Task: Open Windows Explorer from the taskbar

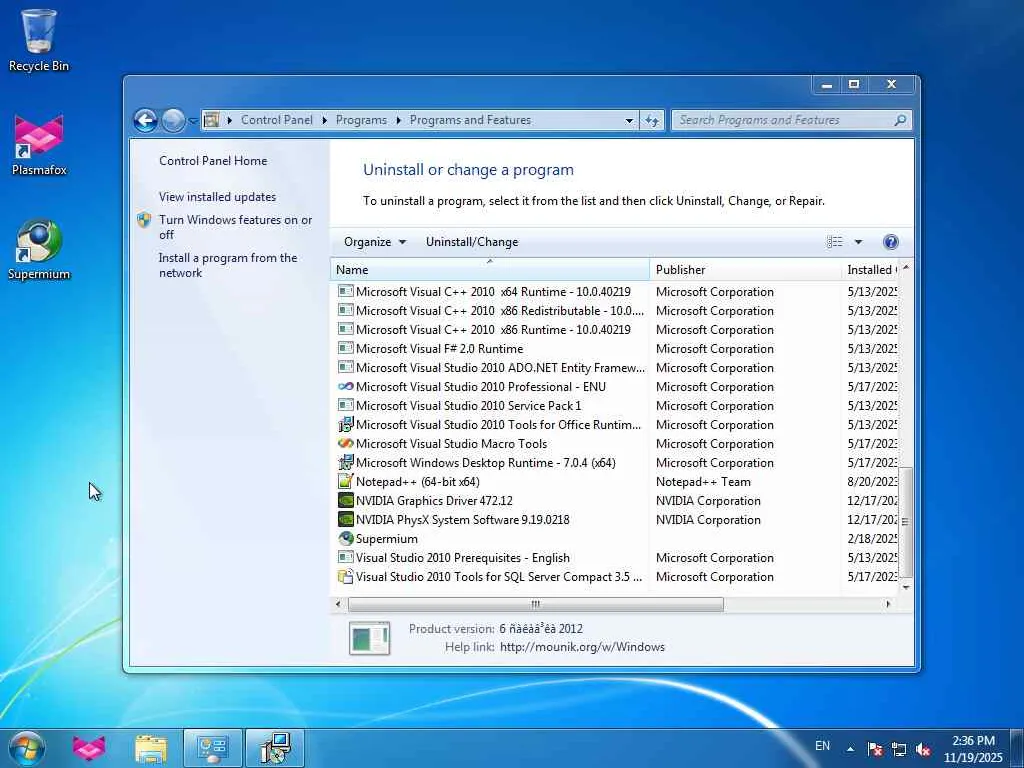Action: coord(151,748)
